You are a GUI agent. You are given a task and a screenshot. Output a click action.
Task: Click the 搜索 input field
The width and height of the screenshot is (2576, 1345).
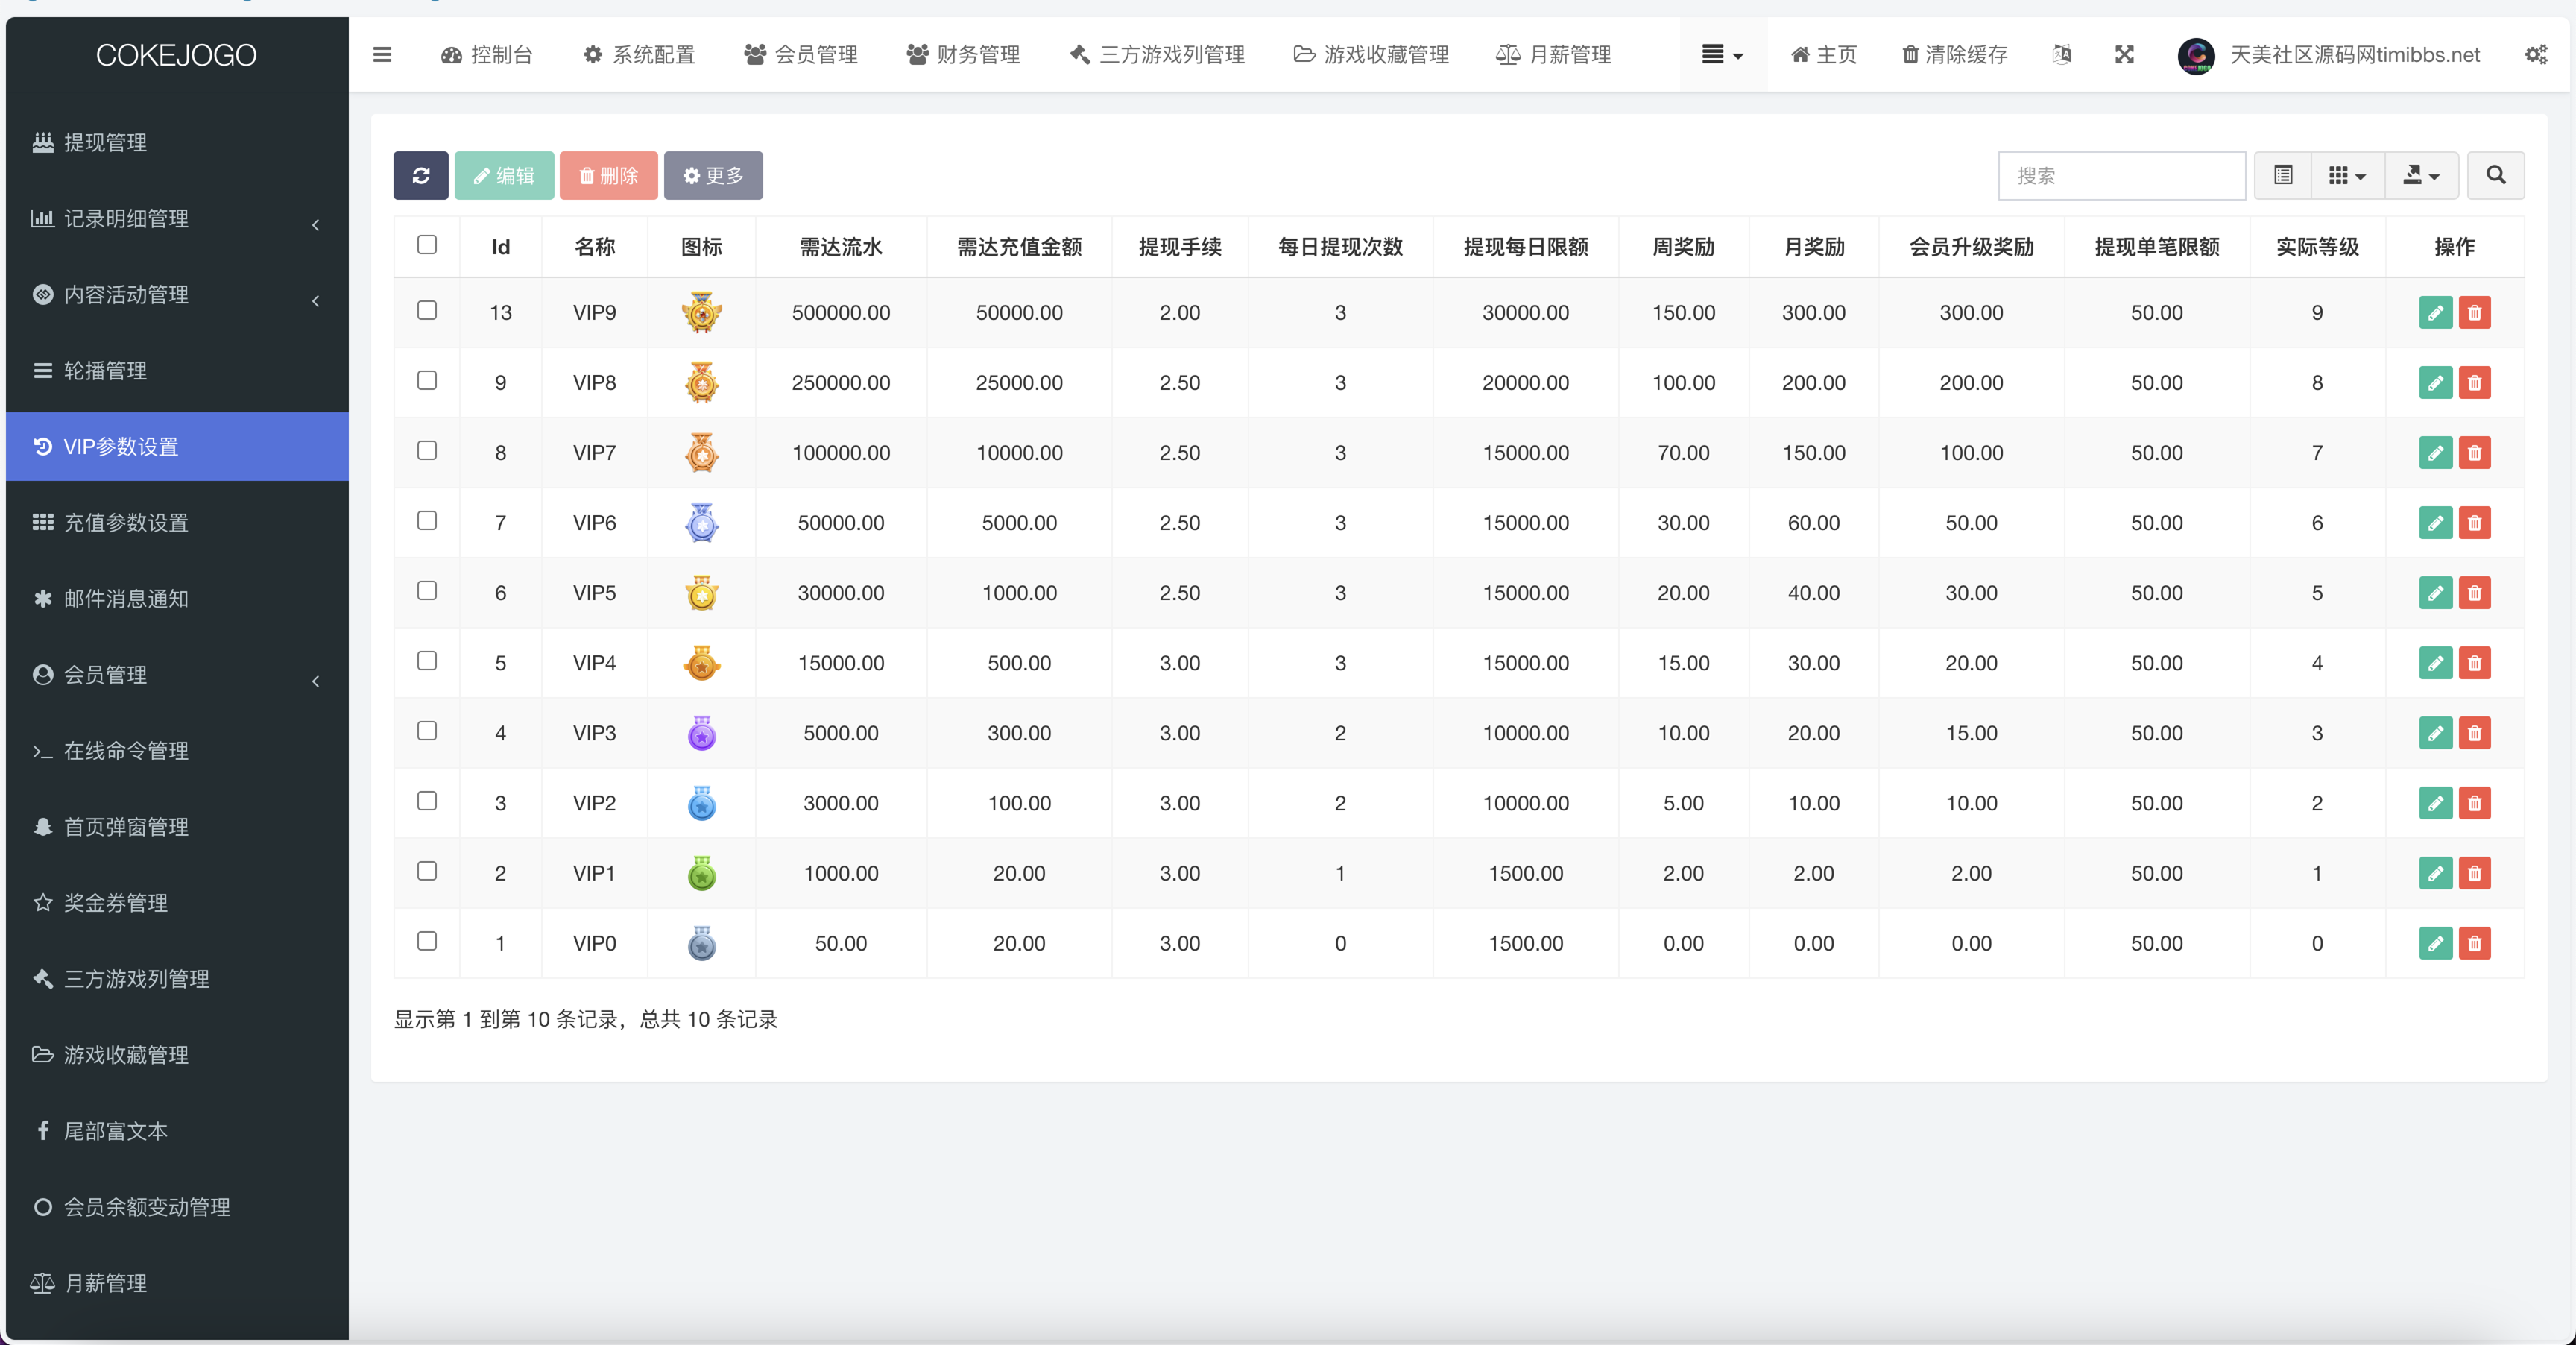[2121, 176]
